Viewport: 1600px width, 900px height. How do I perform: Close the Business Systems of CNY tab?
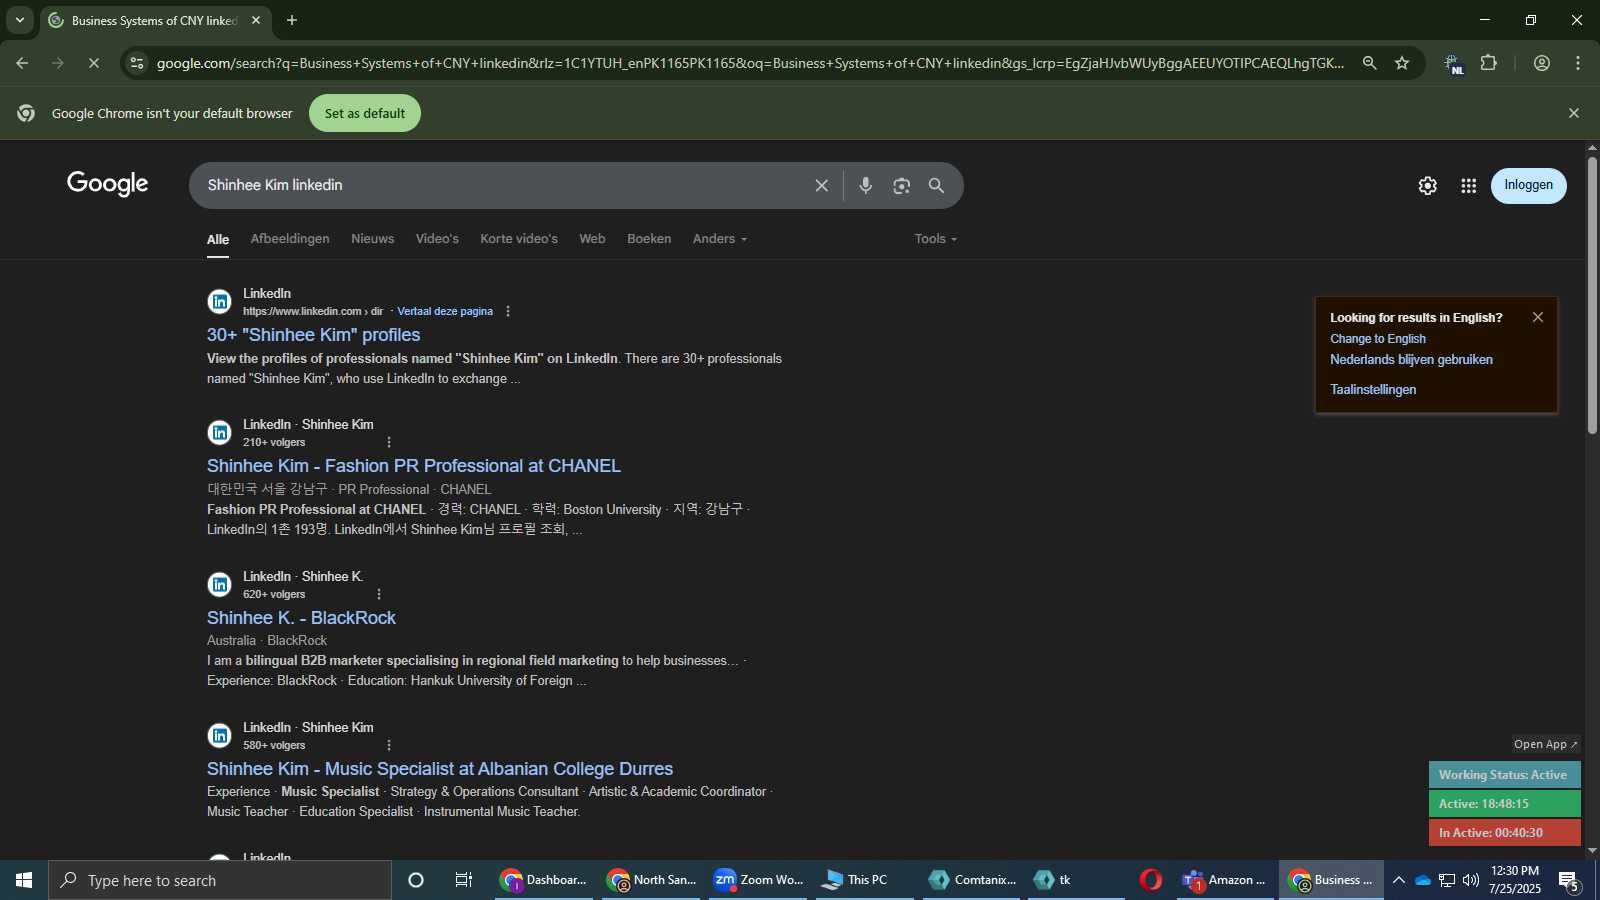[256, 20]
